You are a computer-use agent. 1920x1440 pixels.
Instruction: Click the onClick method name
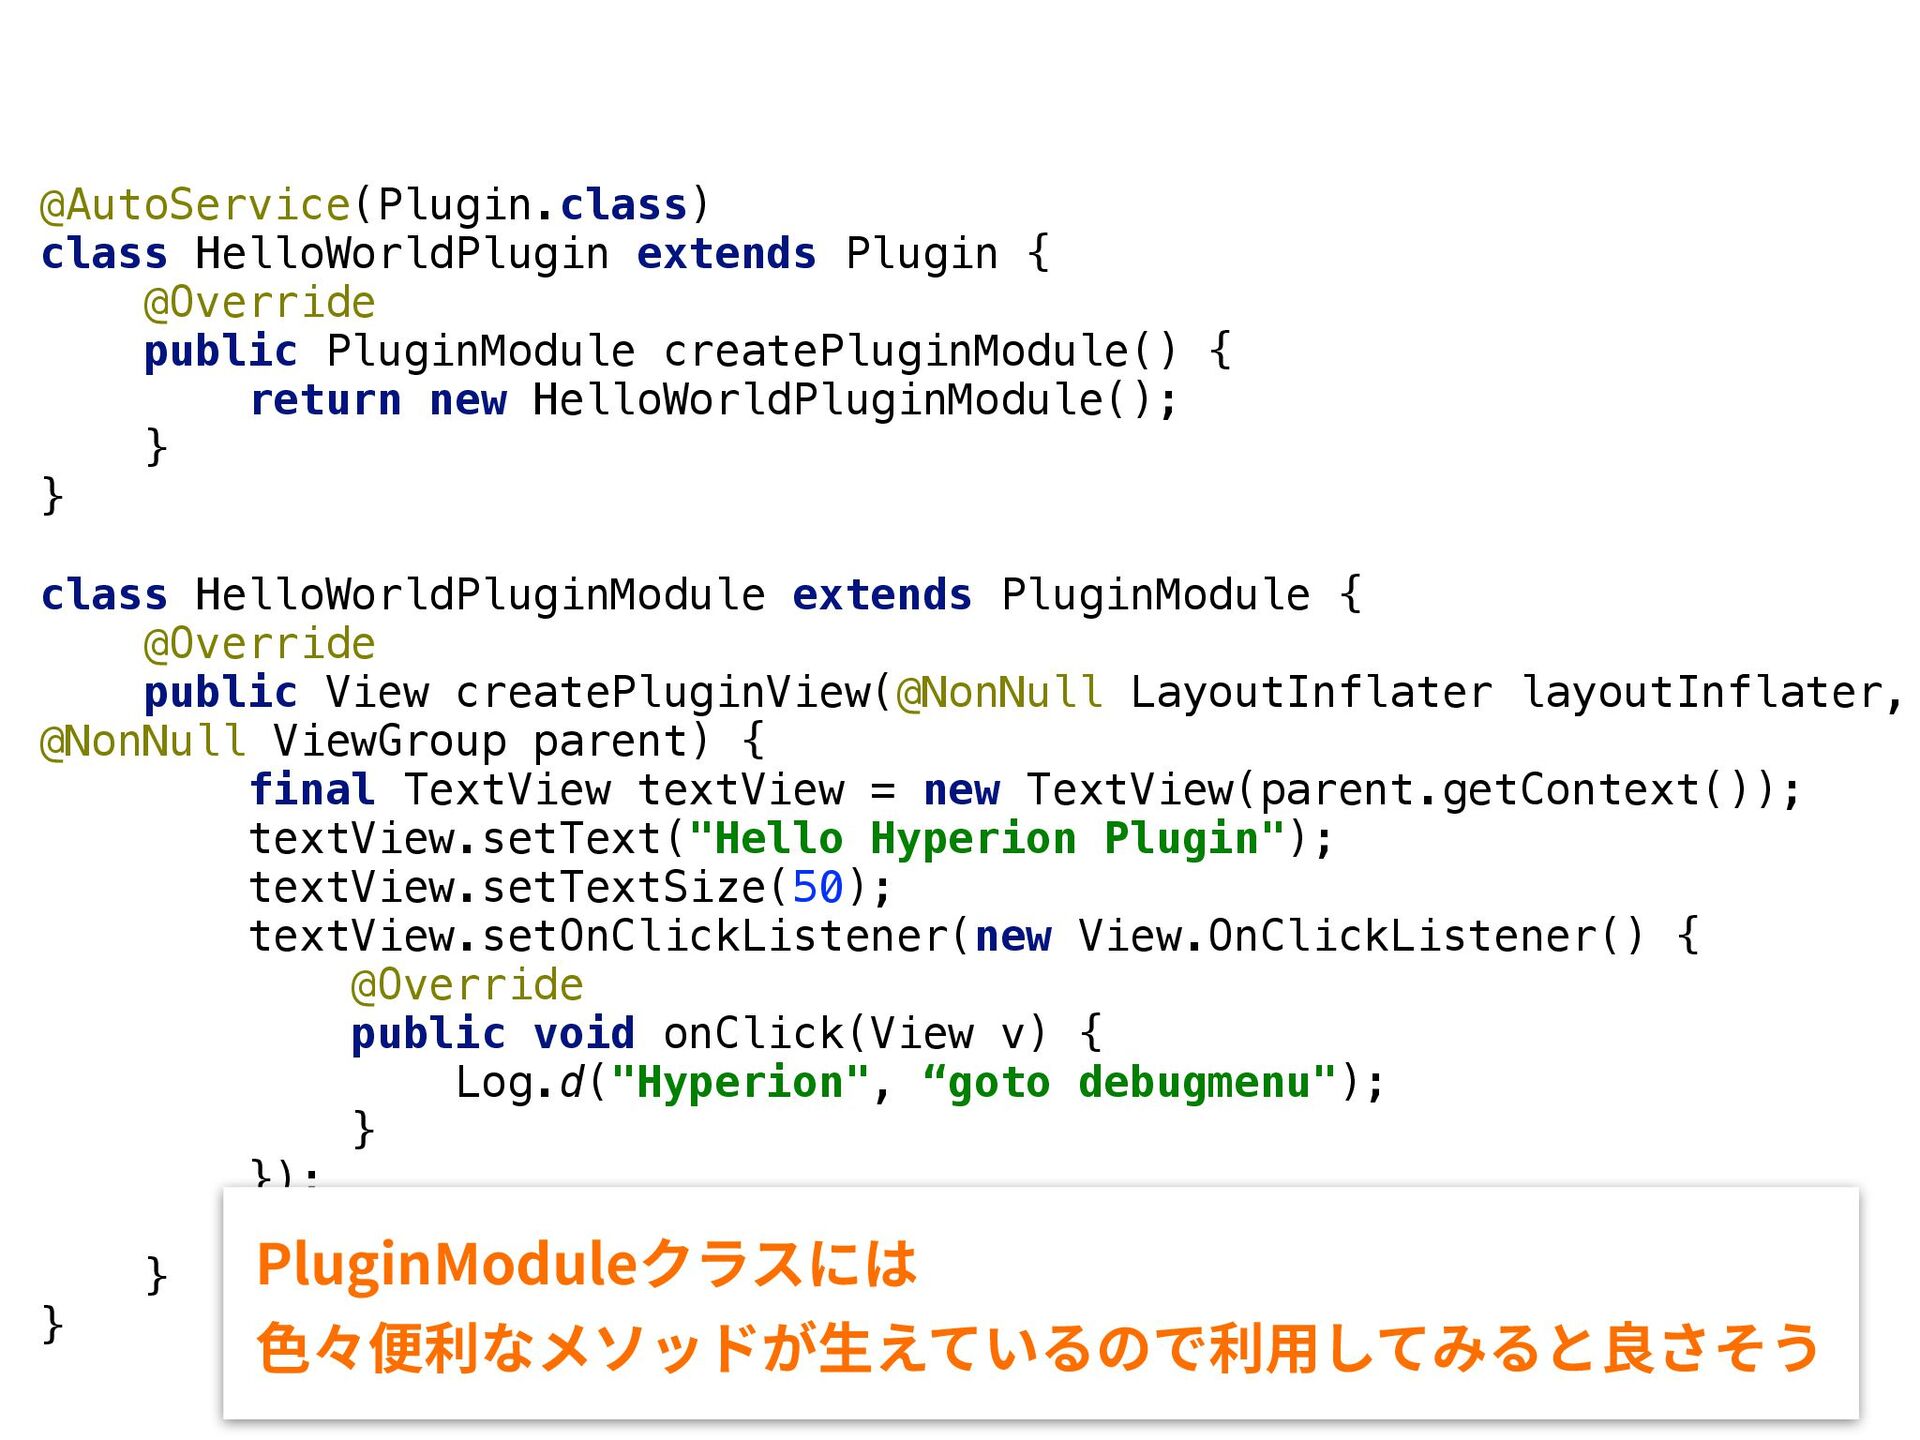point(753,1033)
